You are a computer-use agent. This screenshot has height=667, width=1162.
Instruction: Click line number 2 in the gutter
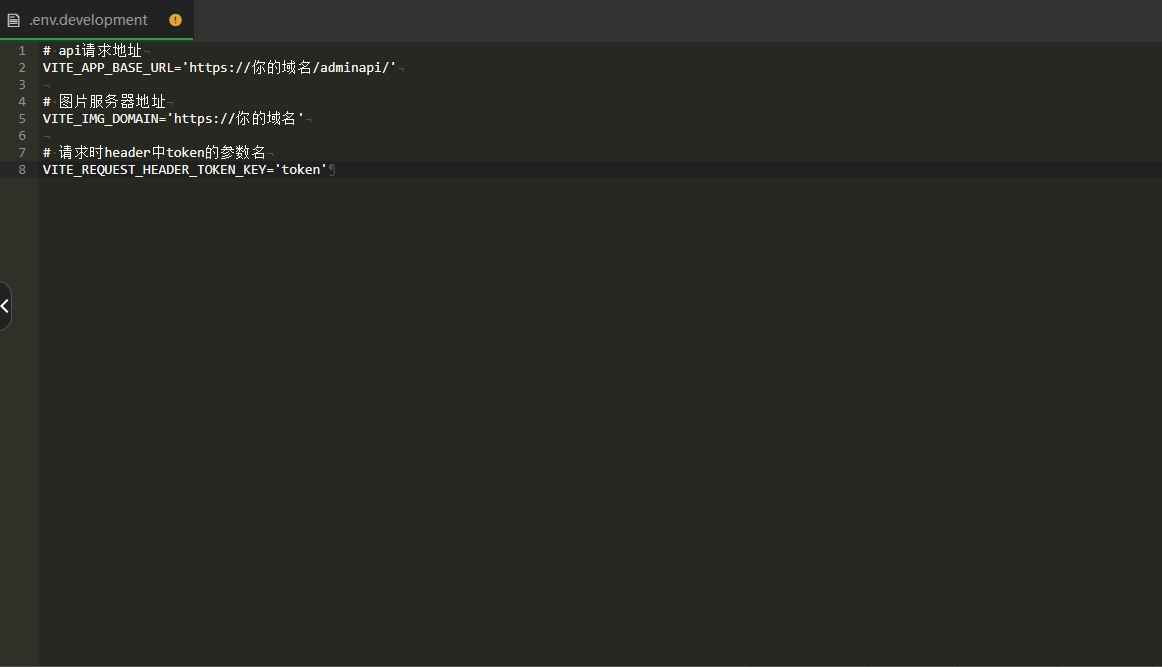pos(22,68)
